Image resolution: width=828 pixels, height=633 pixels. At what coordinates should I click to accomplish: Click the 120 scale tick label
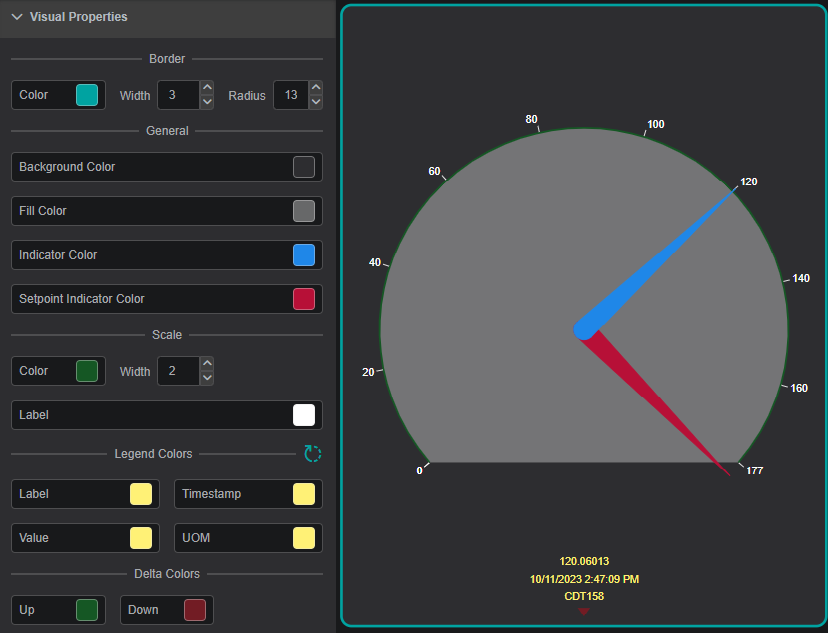pyautogui.click(x=749, y=182)
